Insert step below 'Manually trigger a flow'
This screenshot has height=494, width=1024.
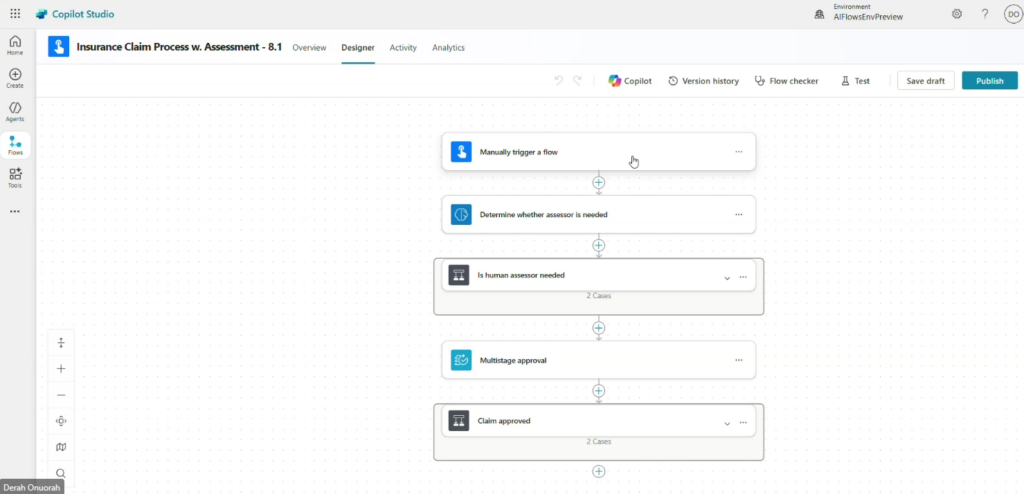pos(599,182)
